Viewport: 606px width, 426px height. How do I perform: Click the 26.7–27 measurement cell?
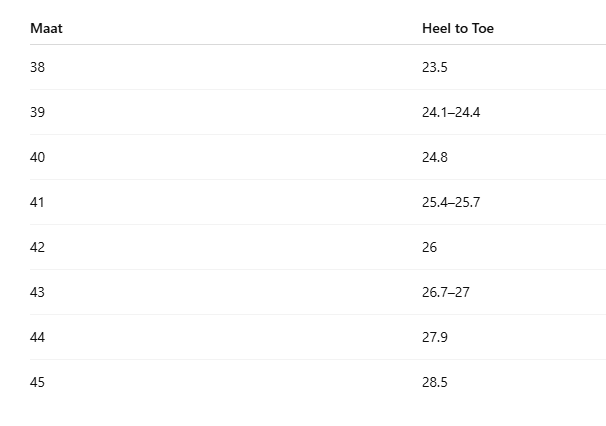point(446,292)
